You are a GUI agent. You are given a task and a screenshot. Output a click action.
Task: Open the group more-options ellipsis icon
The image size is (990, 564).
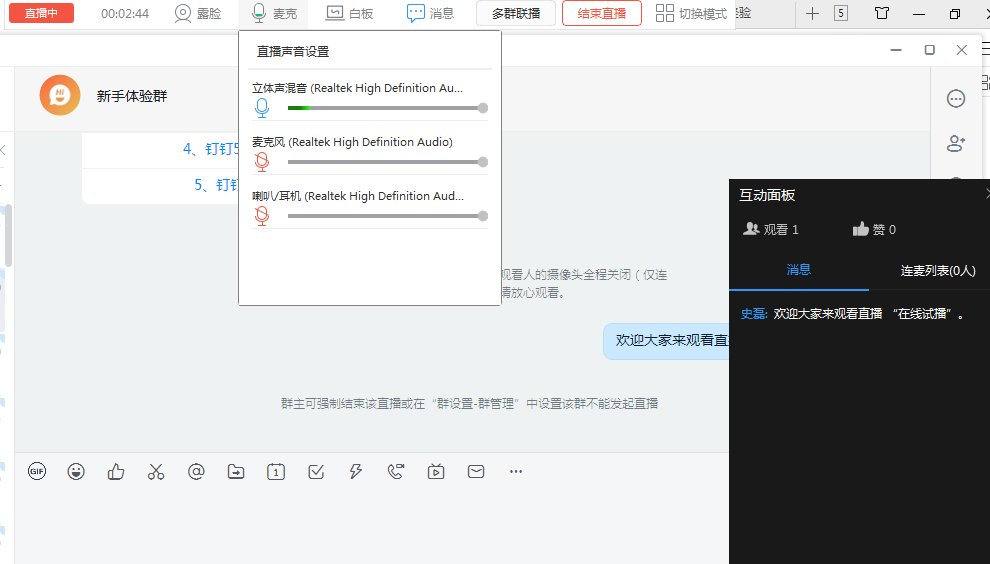click(x=955, y=98)
